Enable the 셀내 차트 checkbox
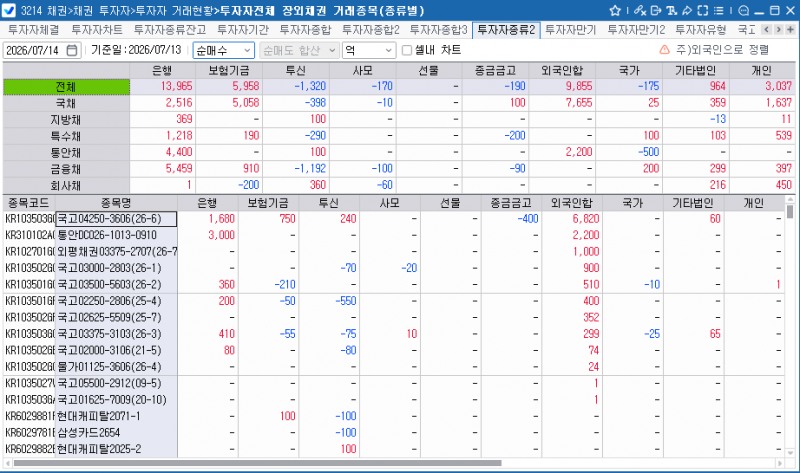The image size is (800, 473). click(407, 50)
